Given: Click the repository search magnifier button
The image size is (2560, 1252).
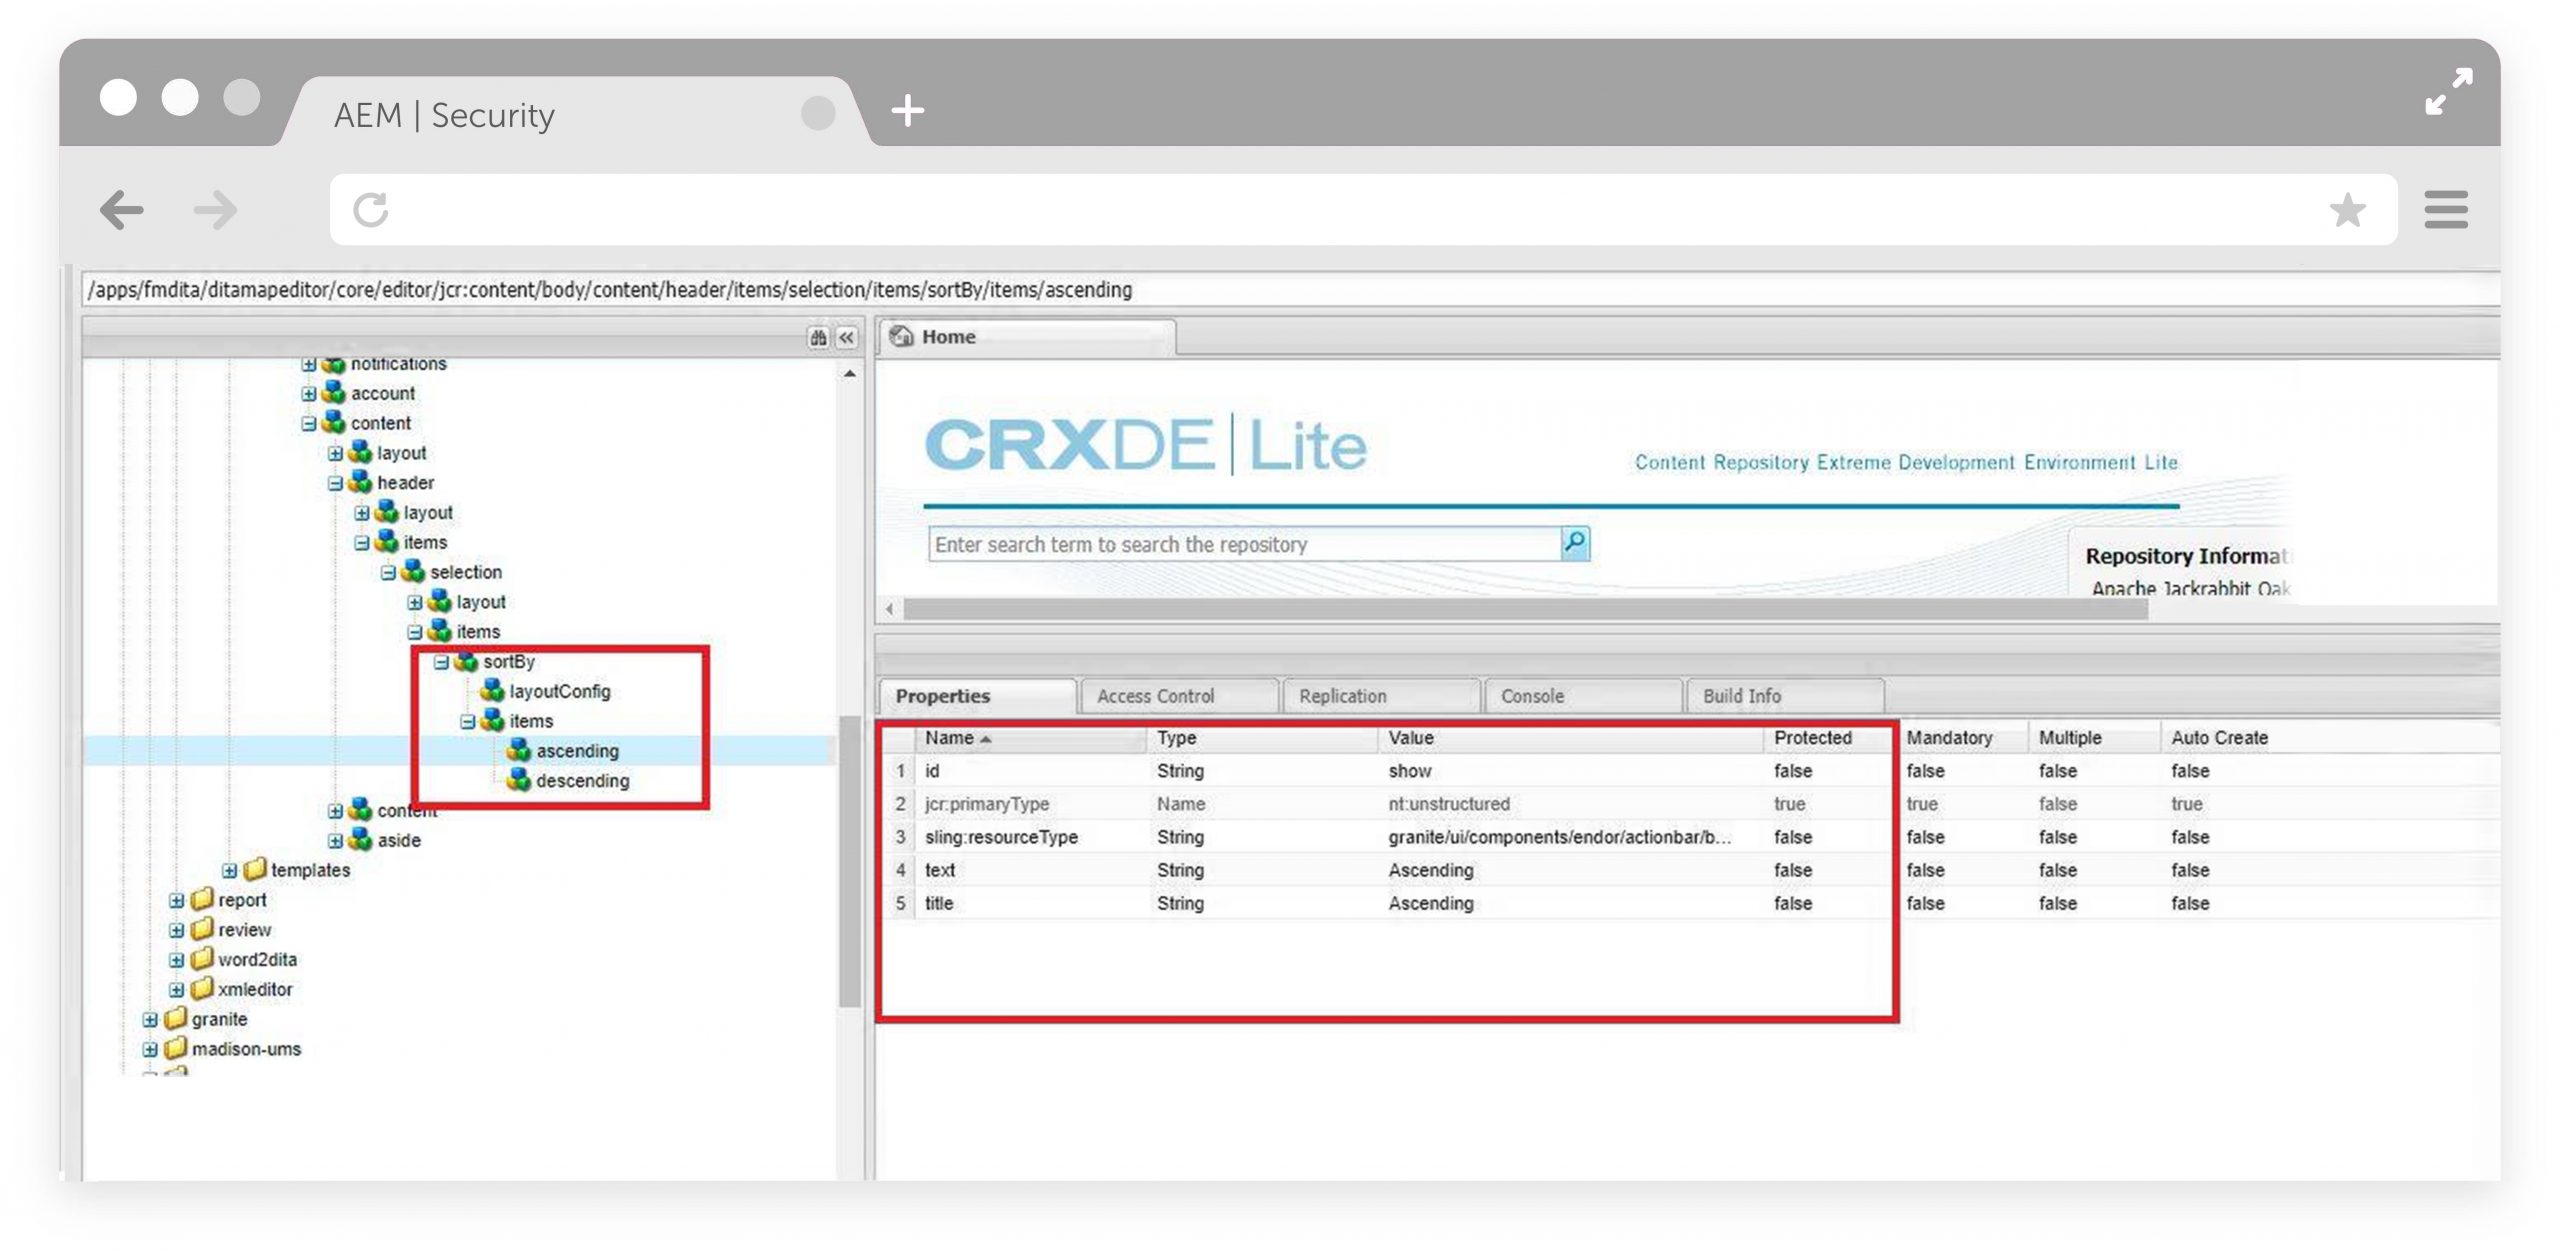Looking at the screenshot, I should [1575, 543].
